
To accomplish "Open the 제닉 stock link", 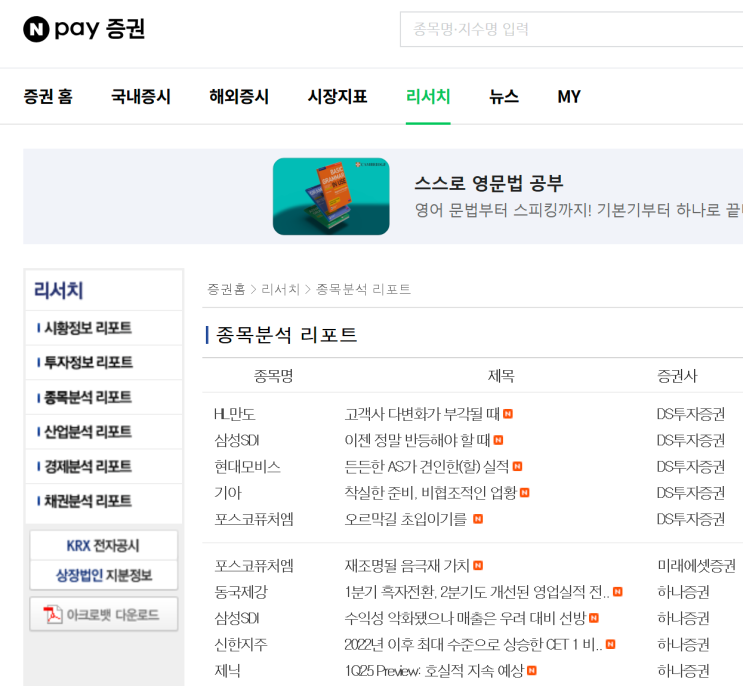I will 227,671.
